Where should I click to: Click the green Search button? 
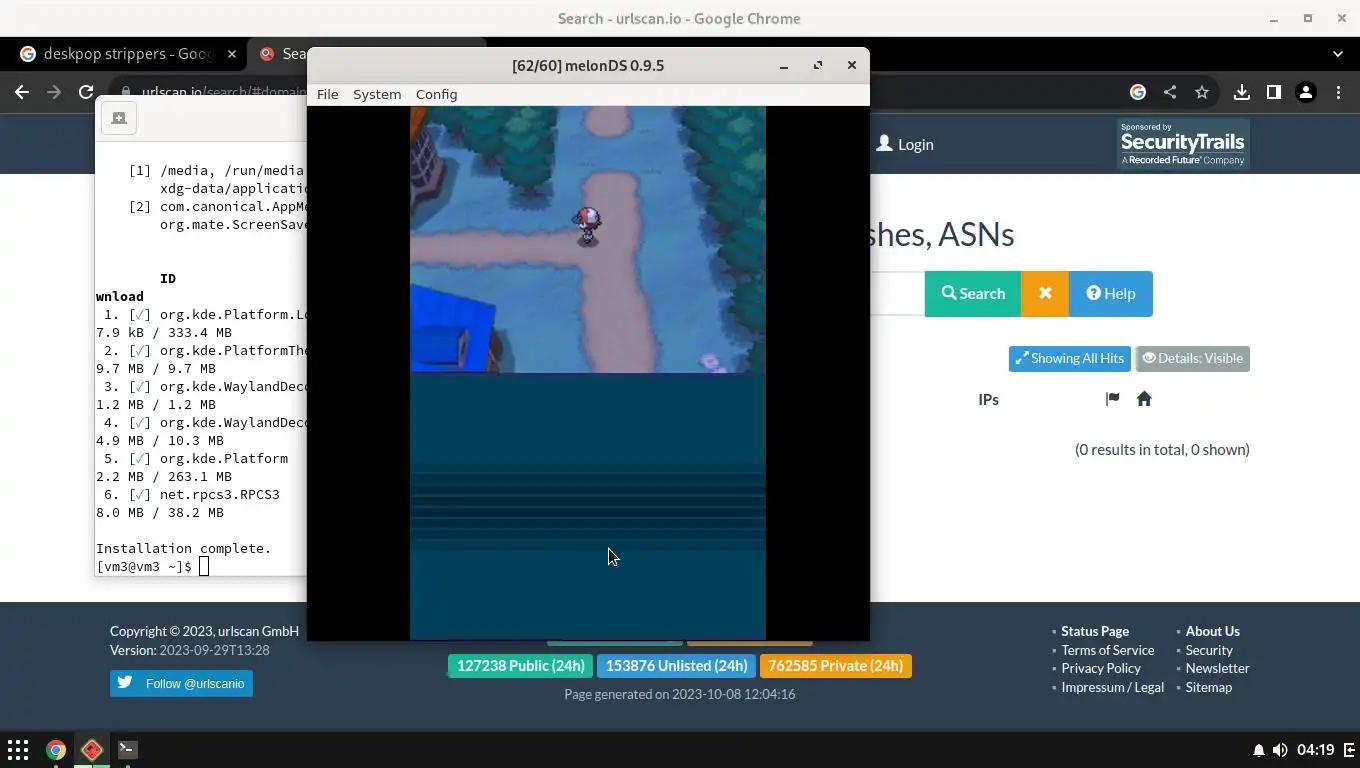pos(973,293)
